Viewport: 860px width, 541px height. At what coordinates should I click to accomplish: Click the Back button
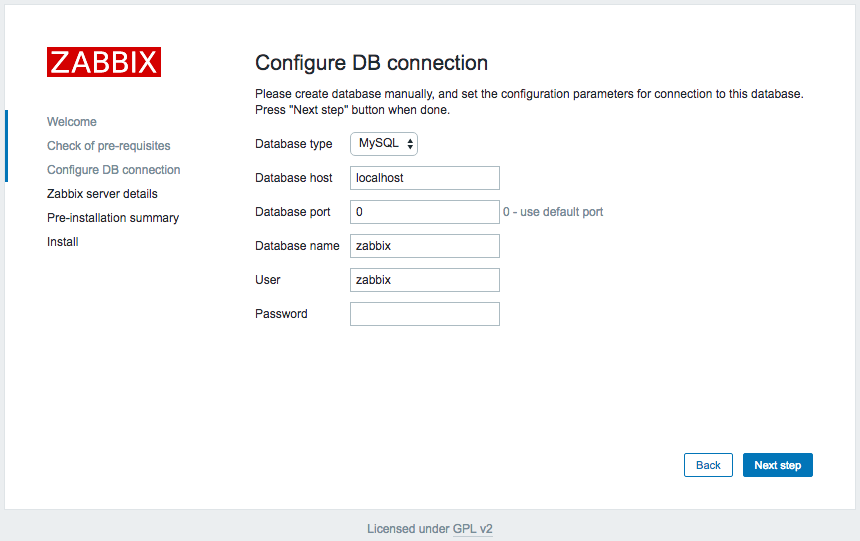coord(708,465)
